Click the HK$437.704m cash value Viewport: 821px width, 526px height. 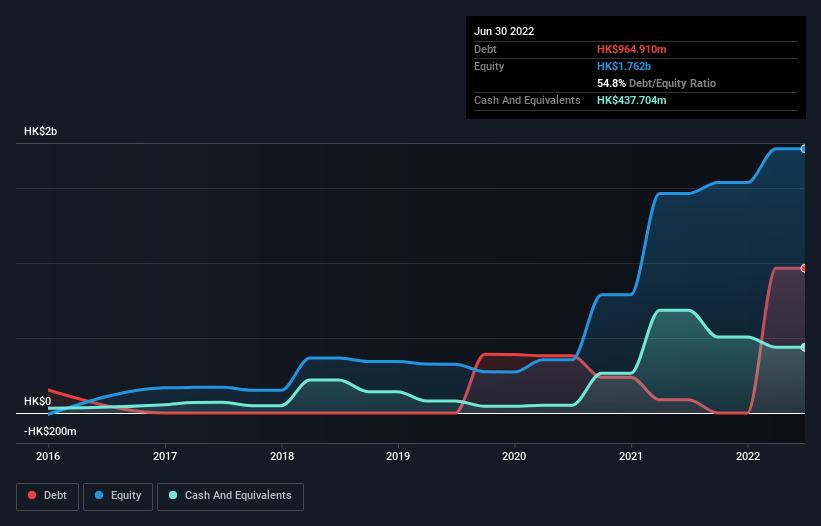(631, 100)
